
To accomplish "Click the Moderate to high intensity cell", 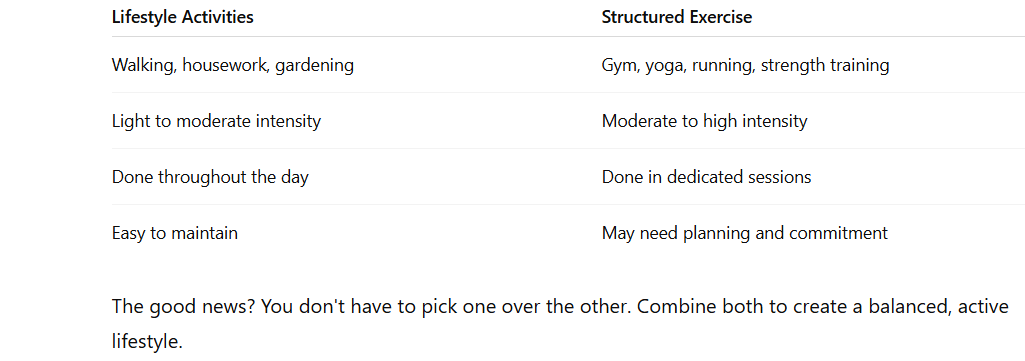I will tap(705, 121).
